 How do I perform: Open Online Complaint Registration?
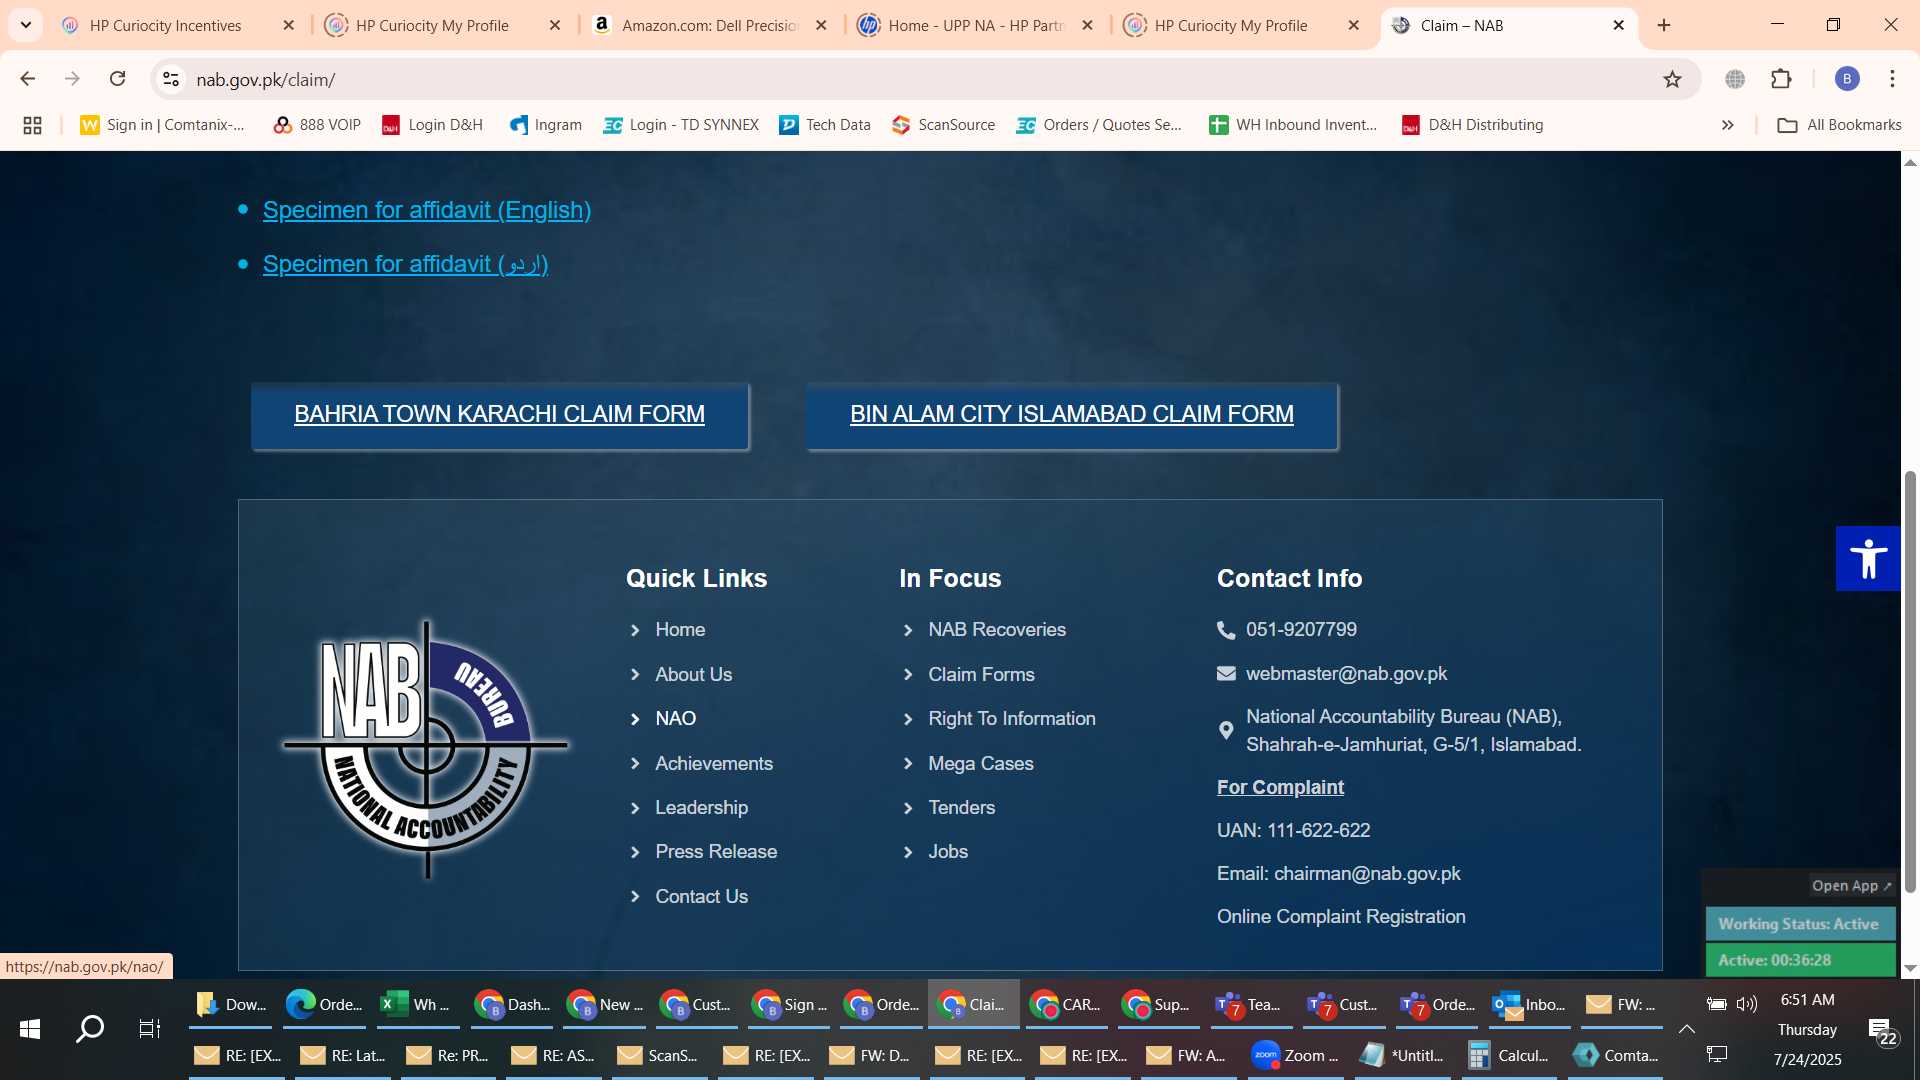[x=1341, y=916]
